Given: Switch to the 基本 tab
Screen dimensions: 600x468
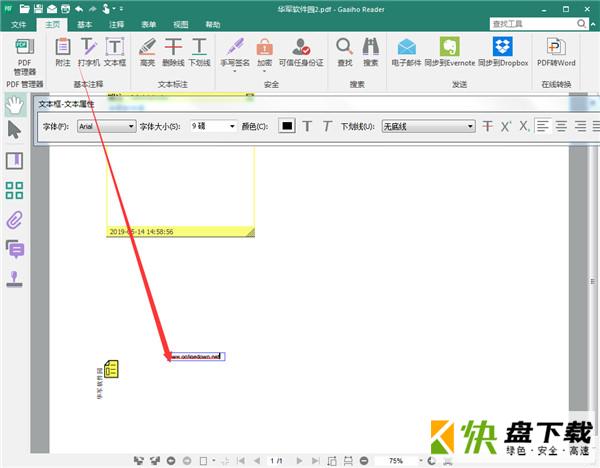Looking at the screenshot, I should point(85,24).
